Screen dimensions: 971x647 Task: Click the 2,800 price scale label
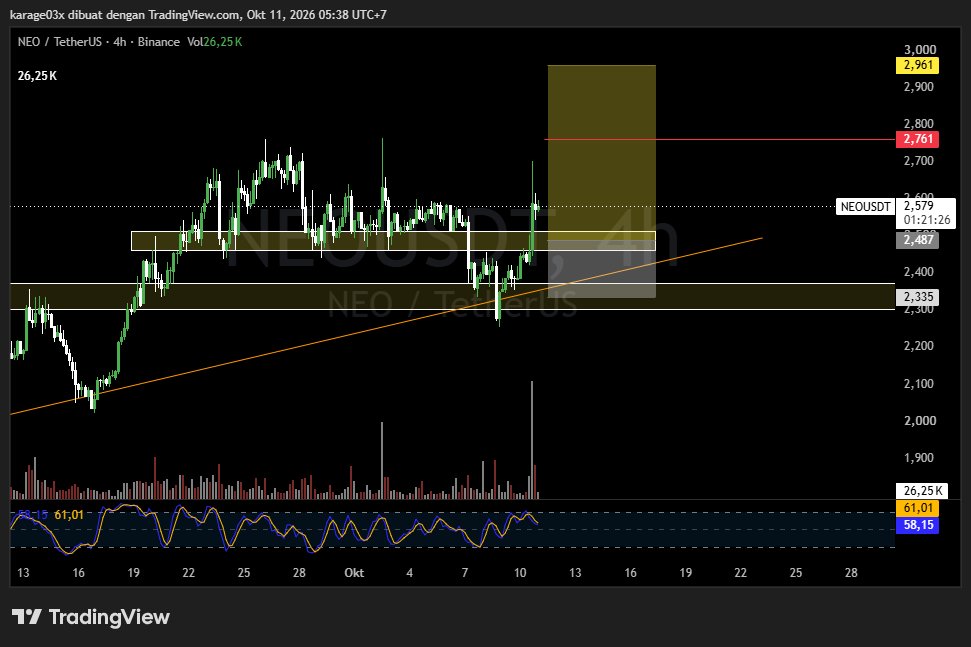click(x=918, y=124)
